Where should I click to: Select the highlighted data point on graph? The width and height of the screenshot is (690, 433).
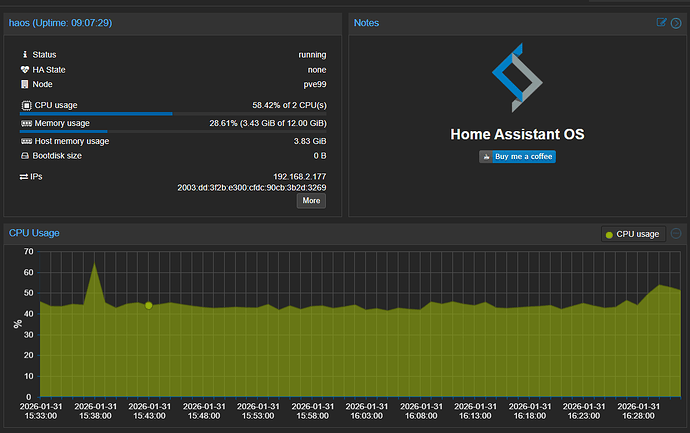pyautogui.click(x=149, y=305)
